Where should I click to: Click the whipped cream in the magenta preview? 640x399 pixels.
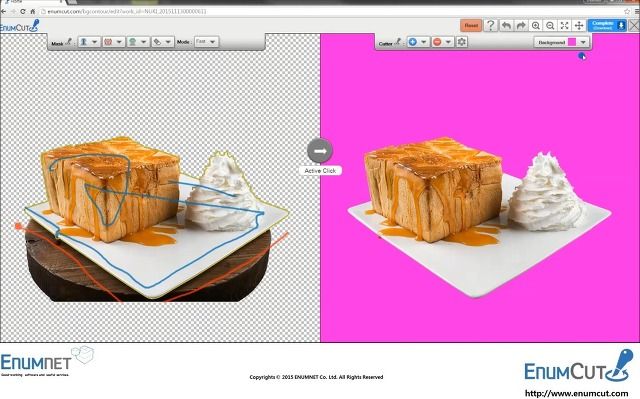tap(547, 192)
